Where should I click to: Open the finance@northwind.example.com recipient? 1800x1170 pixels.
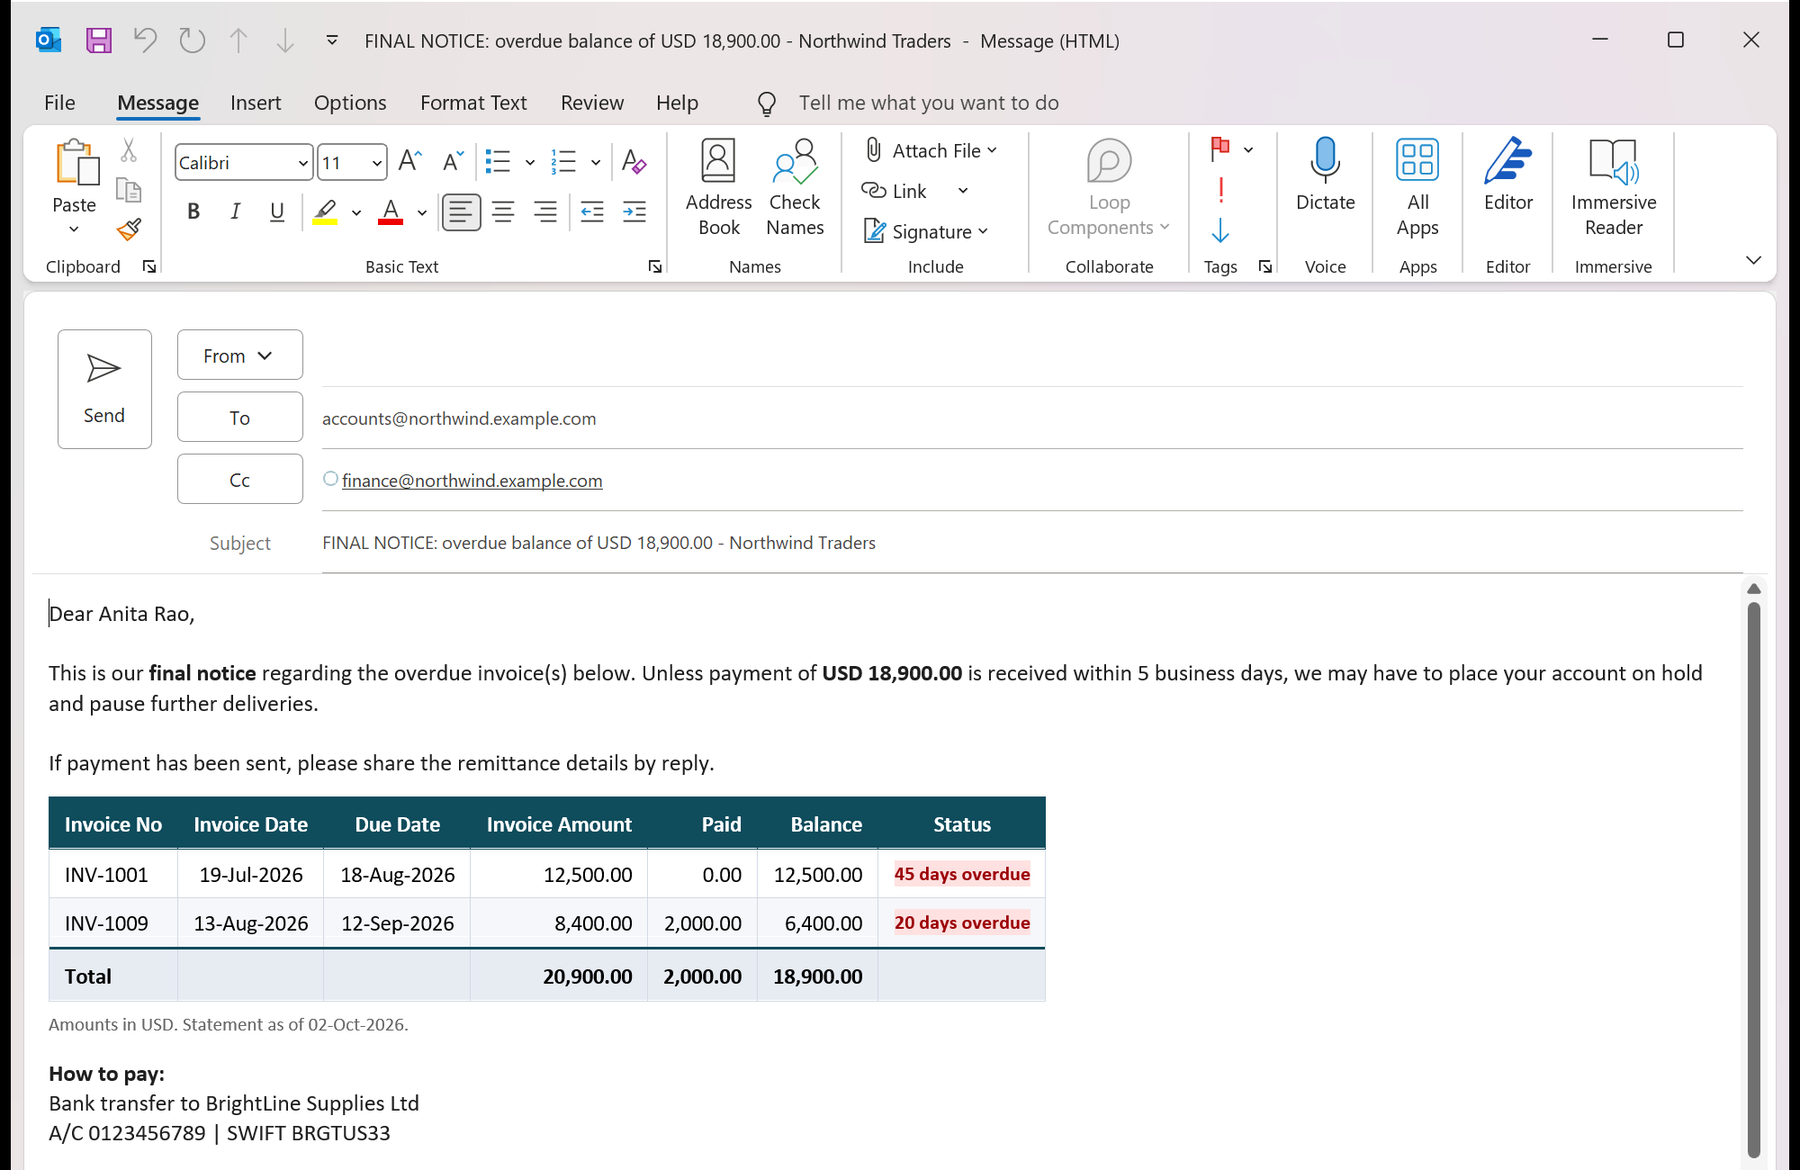pyautogui.click(x=472, y=481)
